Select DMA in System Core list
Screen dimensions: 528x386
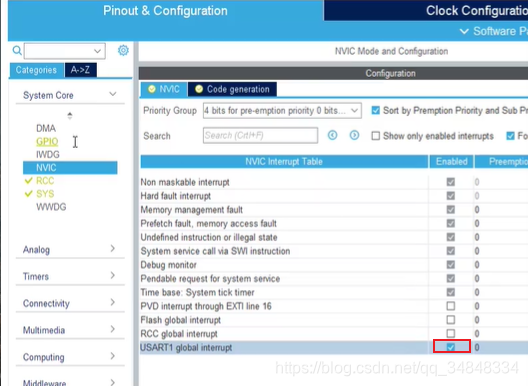coord(46,128)
